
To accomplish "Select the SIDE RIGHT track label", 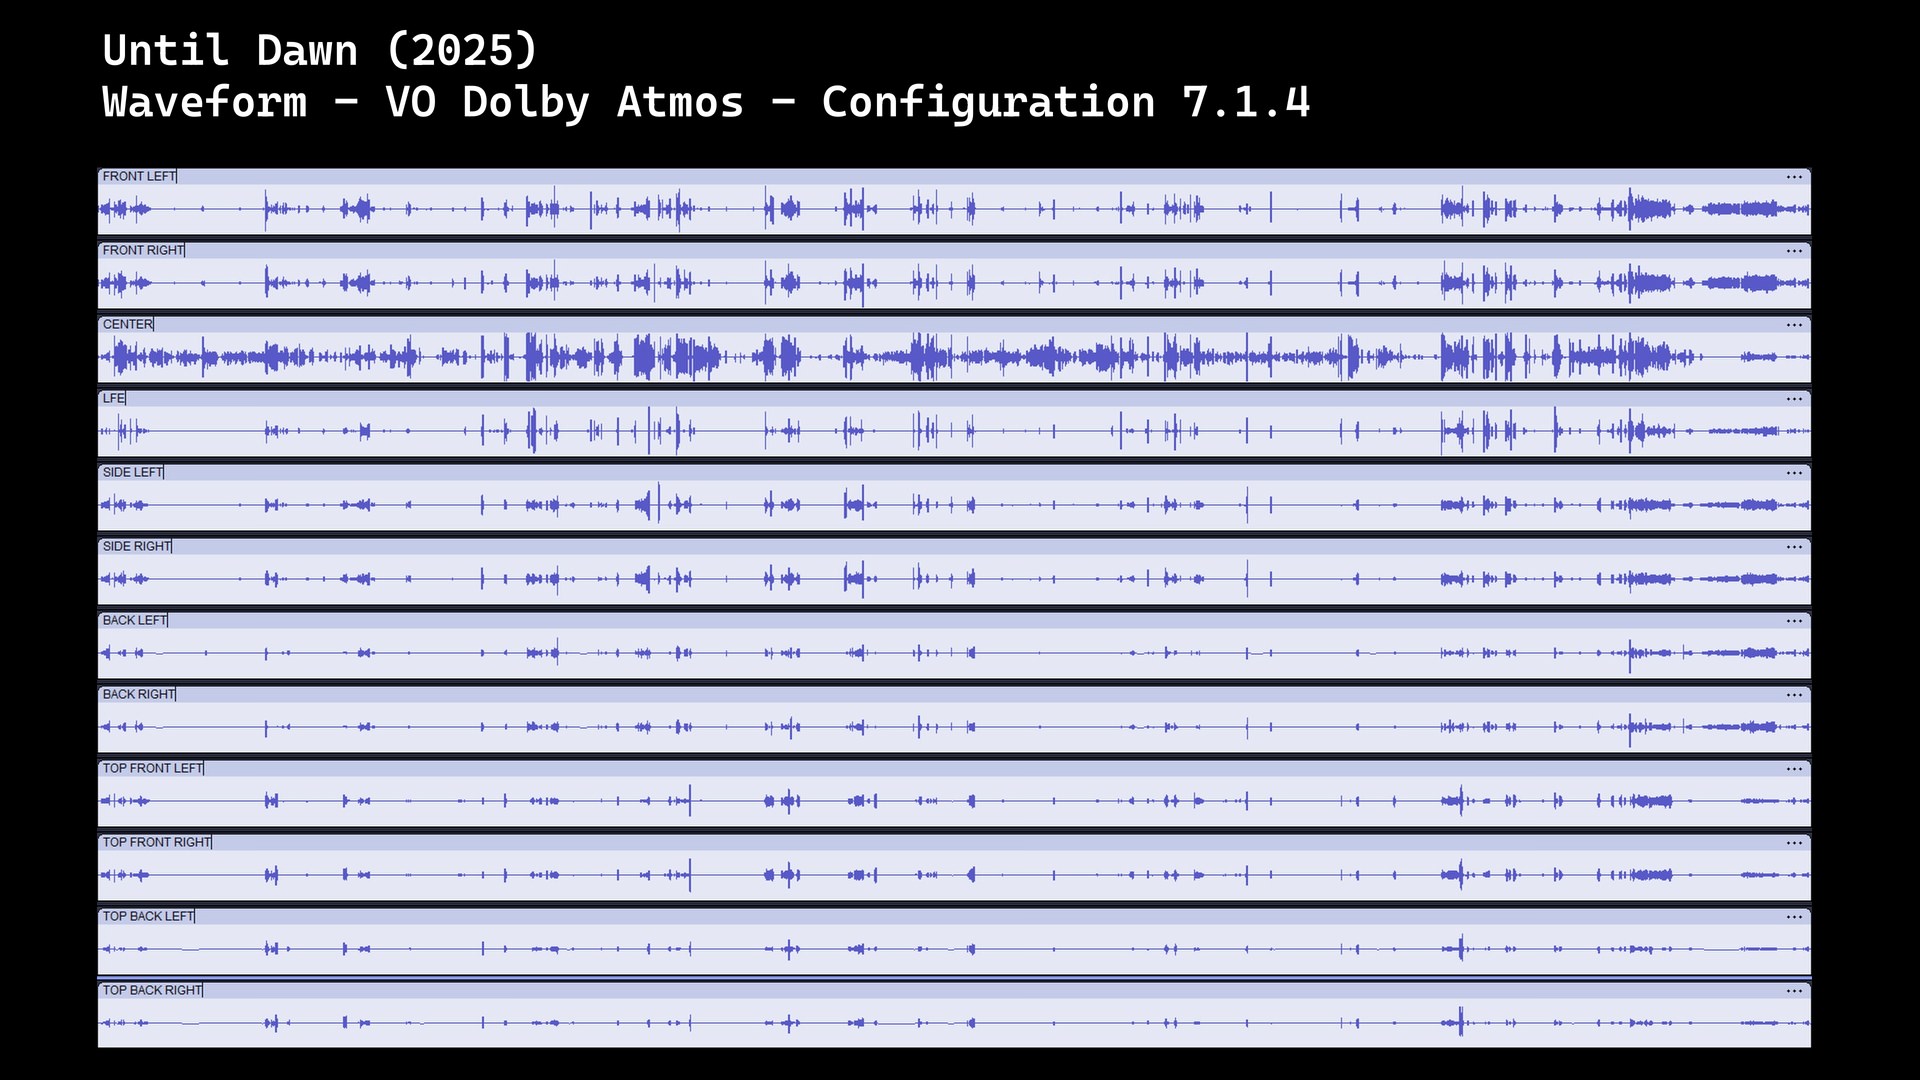I will pos(137,546).
